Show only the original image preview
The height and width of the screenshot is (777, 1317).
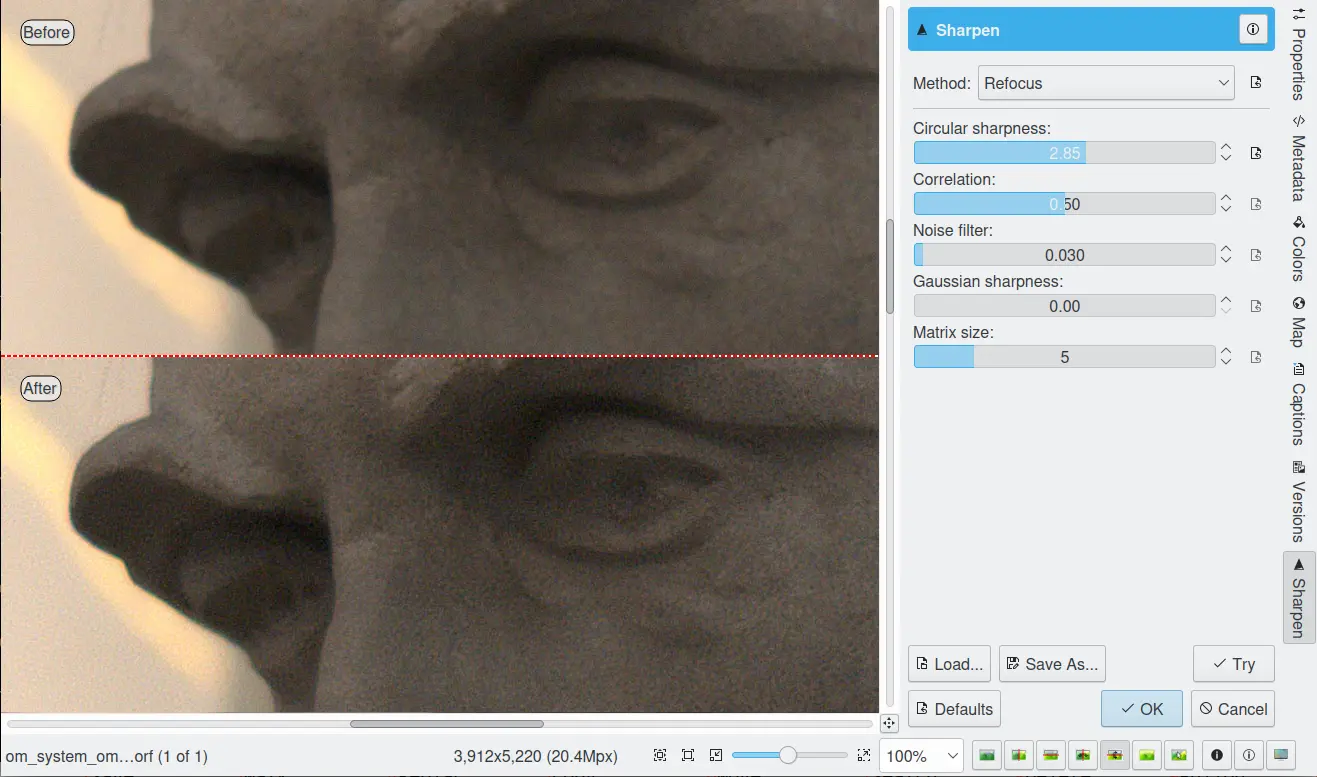pyautogui.click(x=987, y=755)
